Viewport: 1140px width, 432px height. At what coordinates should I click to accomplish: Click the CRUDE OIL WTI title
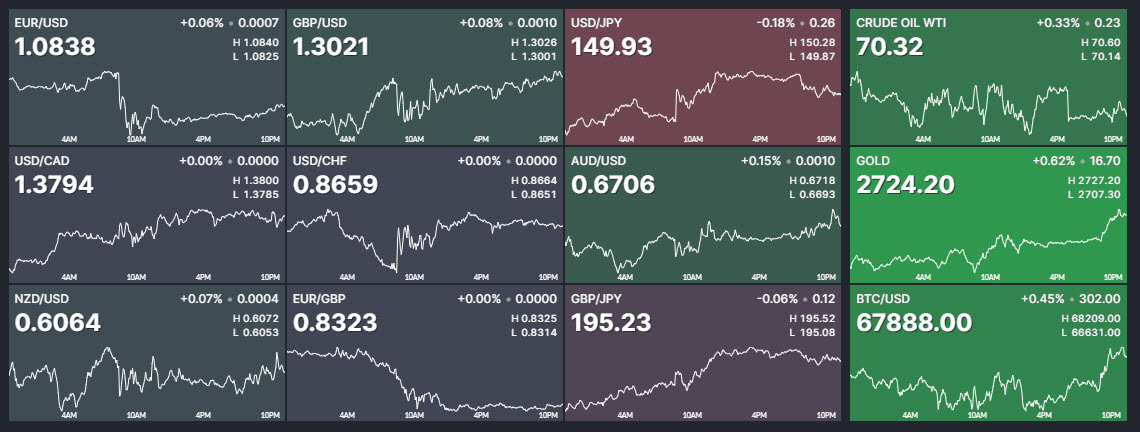pos(902,22)
